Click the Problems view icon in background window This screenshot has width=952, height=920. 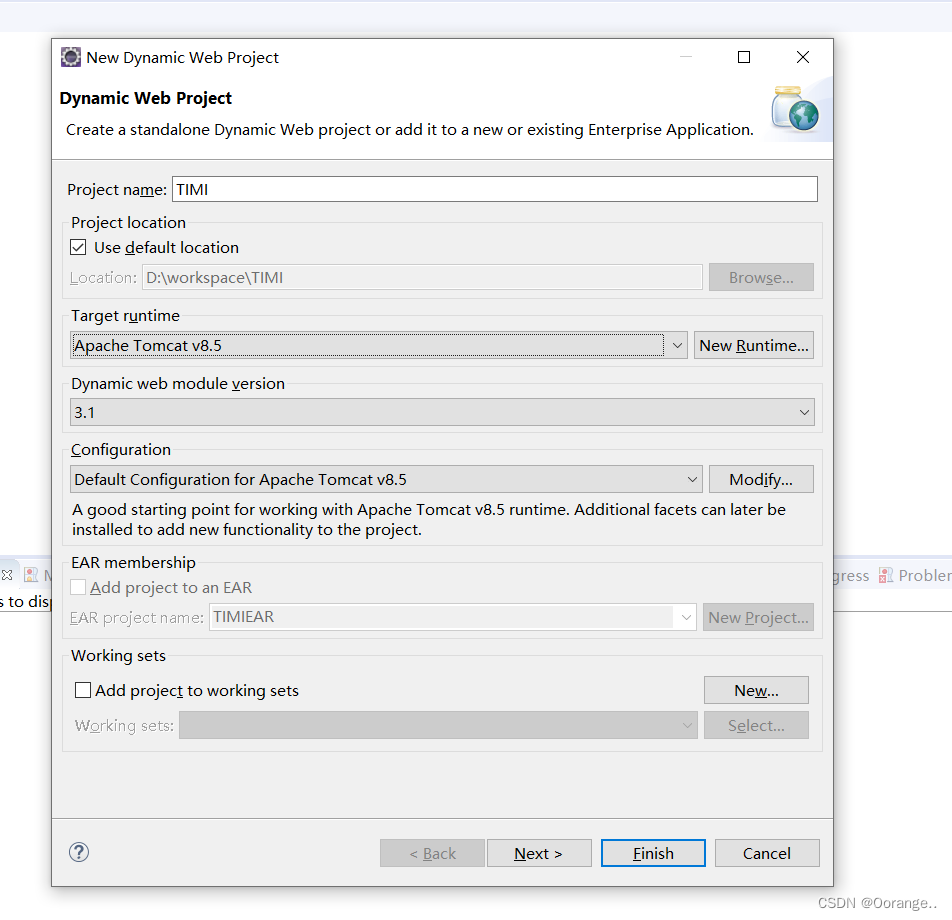click(x=886, y=575)
